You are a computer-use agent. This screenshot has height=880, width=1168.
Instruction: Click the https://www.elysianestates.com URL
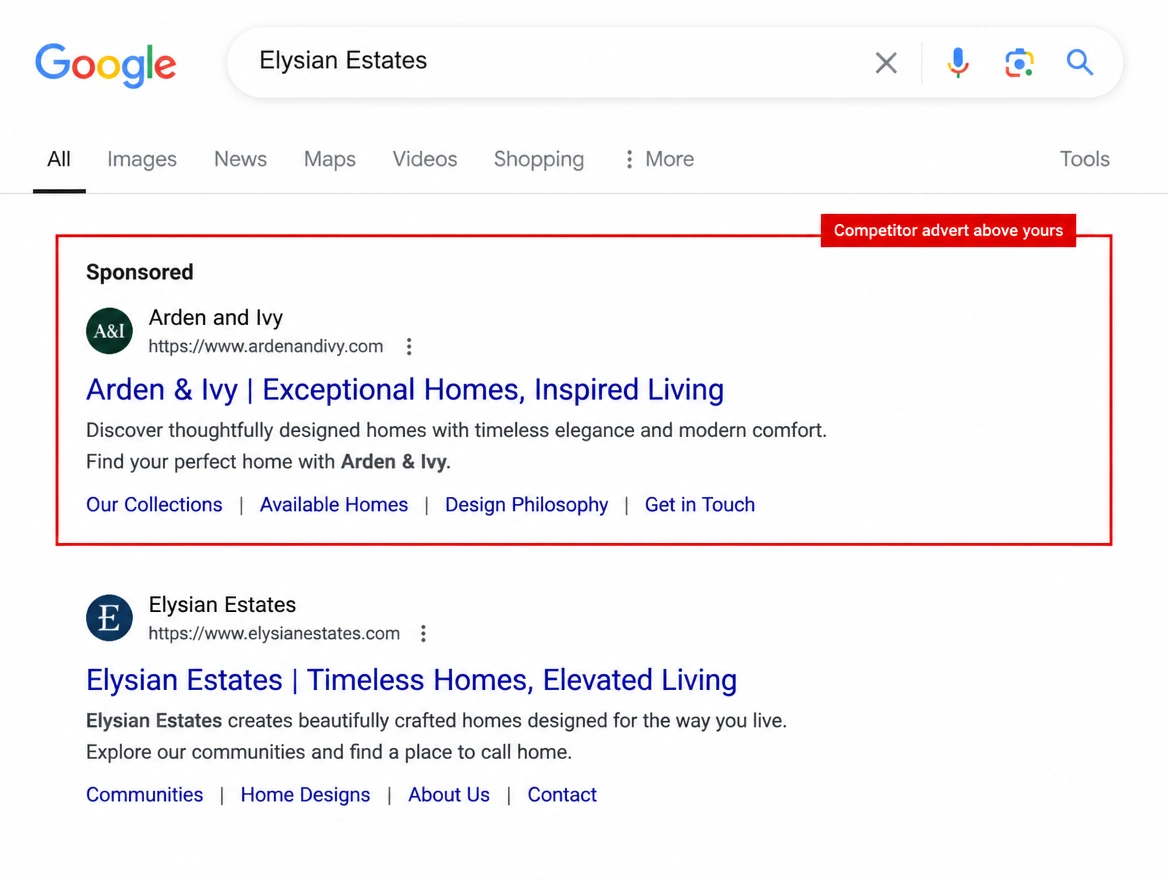[x=273, y=633]
